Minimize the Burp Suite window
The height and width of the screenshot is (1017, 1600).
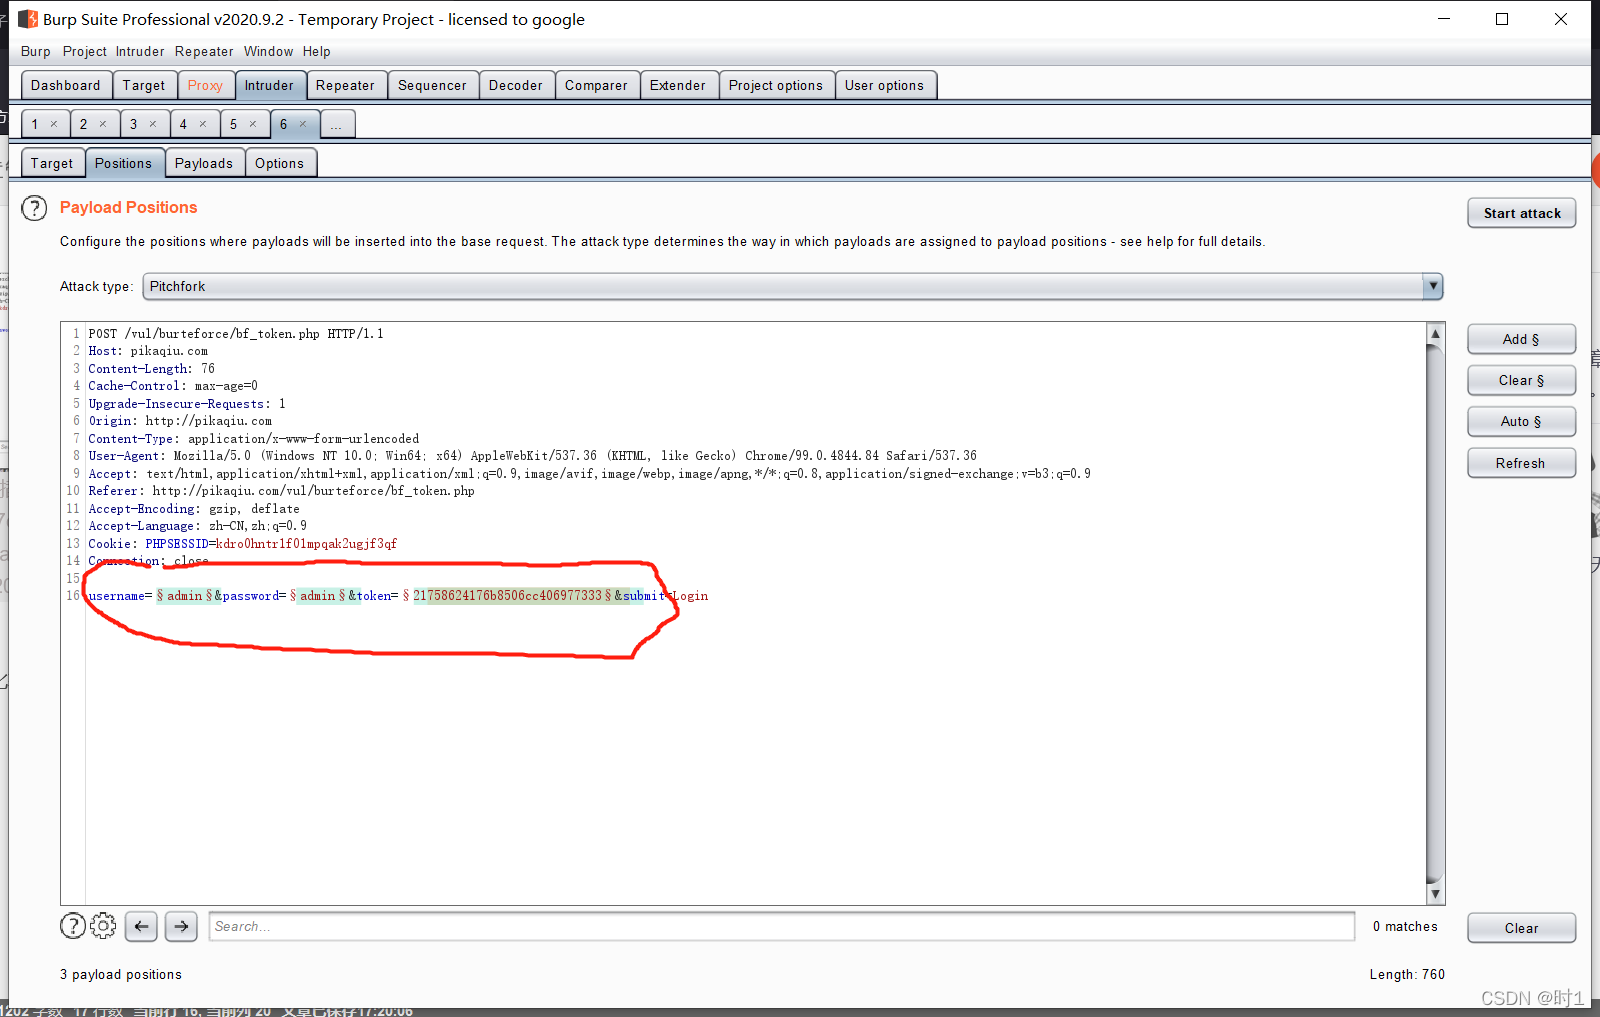click(1444, 19)
